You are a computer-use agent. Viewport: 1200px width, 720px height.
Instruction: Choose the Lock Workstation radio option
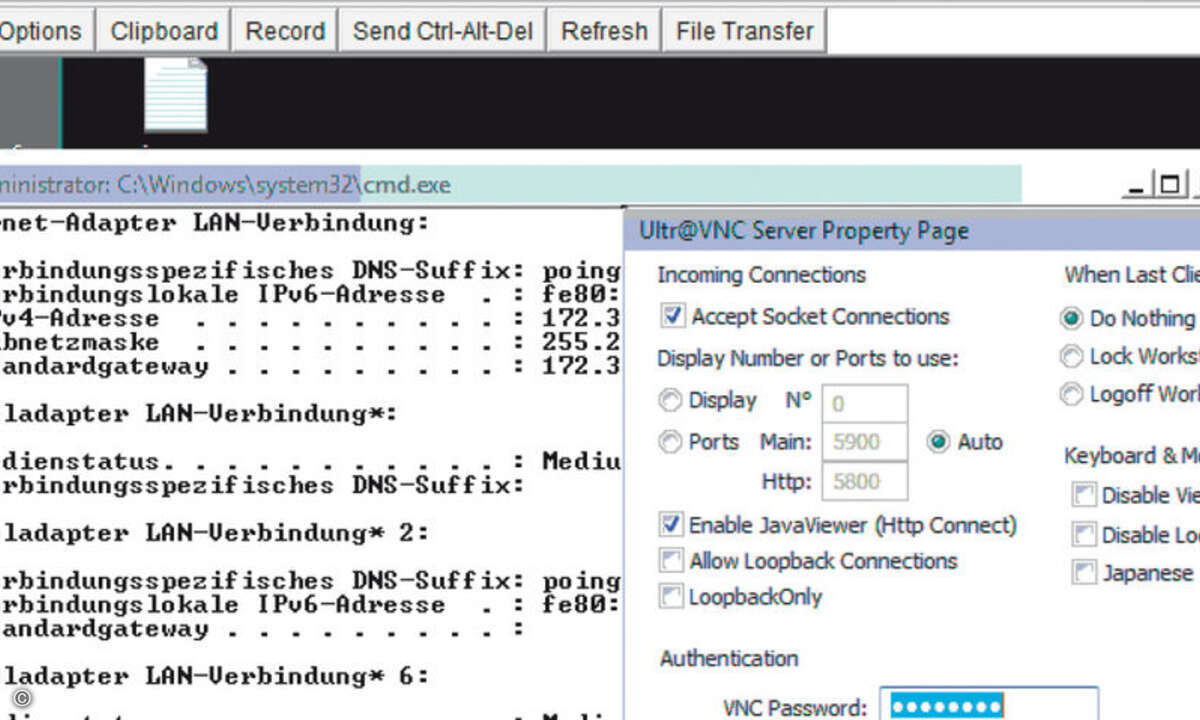coord(1072,356)
